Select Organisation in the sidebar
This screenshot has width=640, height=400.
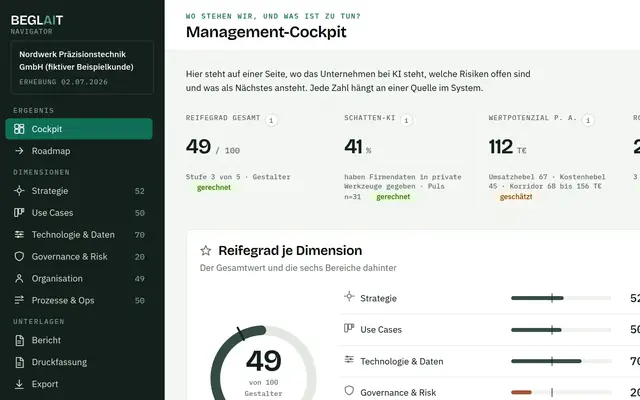pyautogui.click(x=79, y=279)
